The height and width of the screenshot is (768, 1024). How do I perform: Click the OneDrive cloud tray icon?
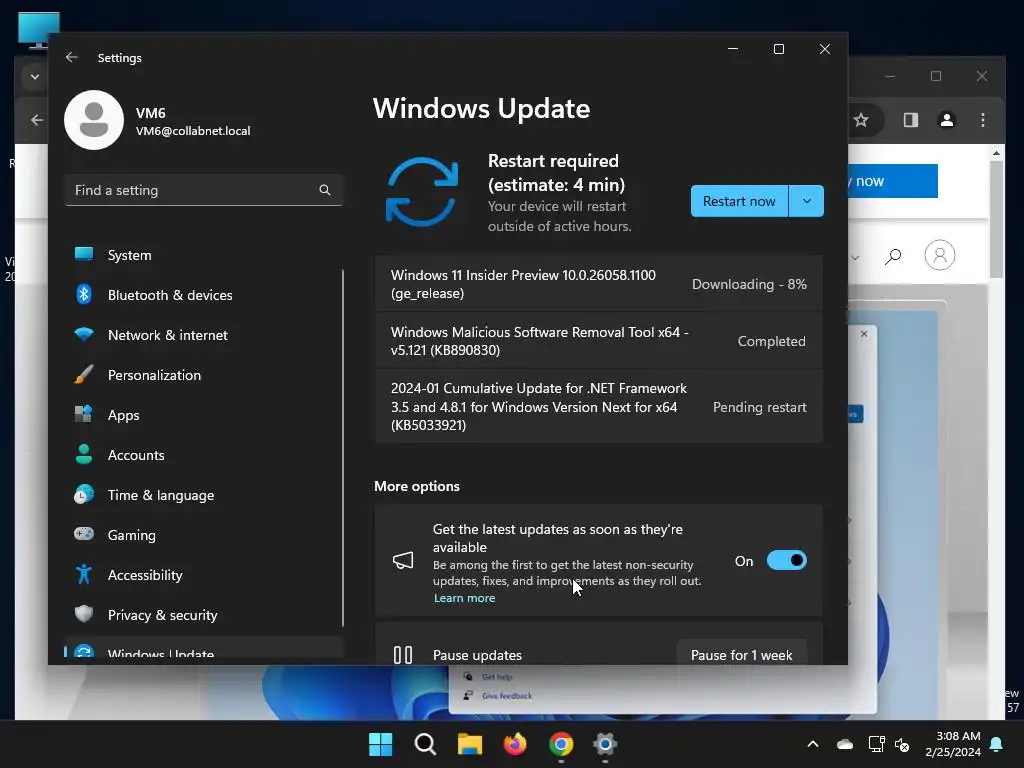pos(845,744)
